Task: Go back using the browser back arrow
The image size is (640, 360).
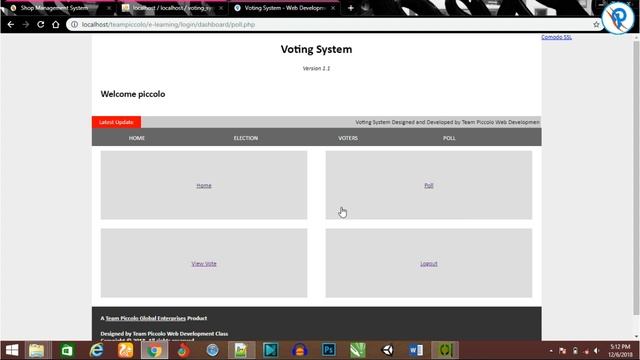Action: click(x=11, y=24)
